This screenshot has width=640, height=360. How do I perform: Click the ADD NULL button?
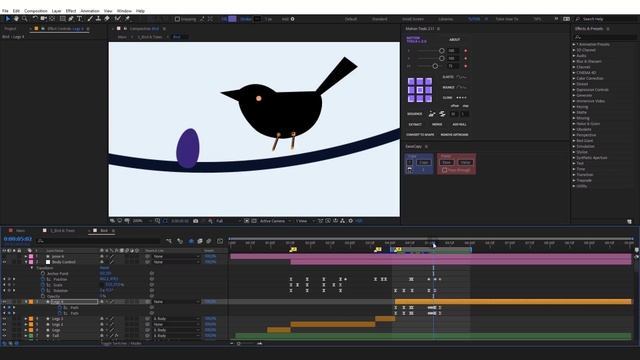(x=460, y=124)
